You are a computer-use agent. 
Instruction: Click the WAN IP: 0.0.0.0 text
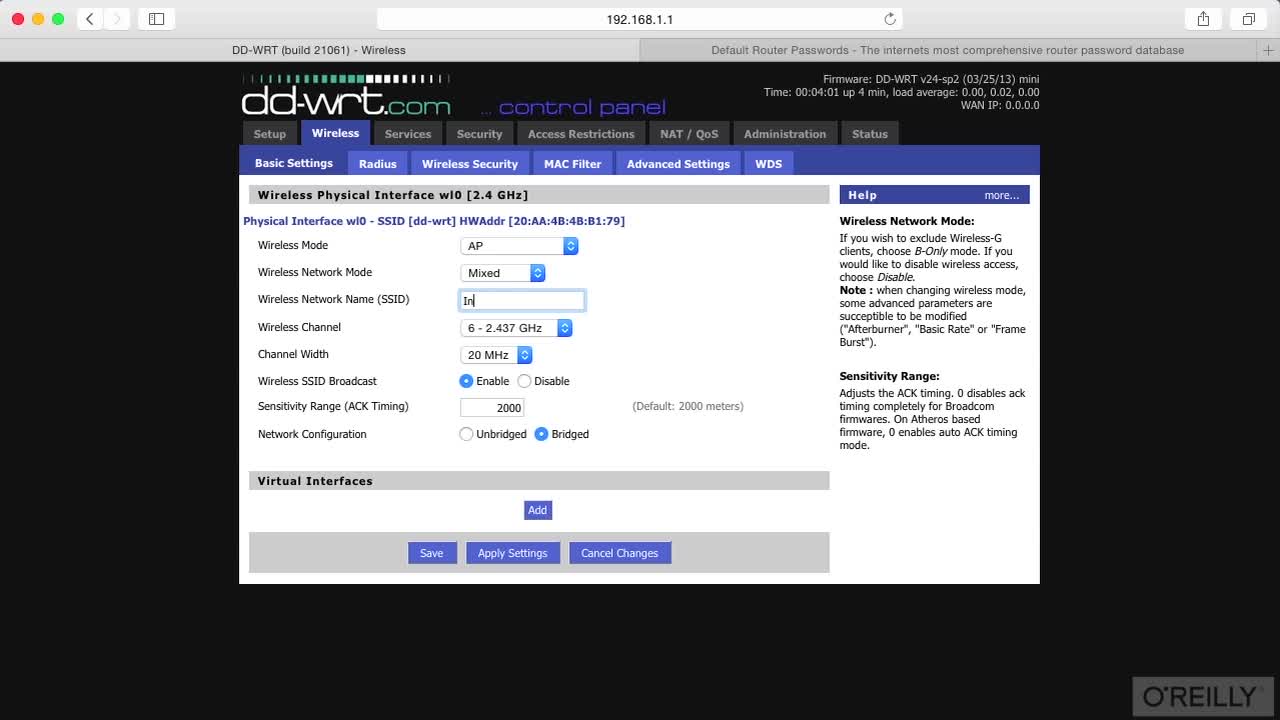1000,105
